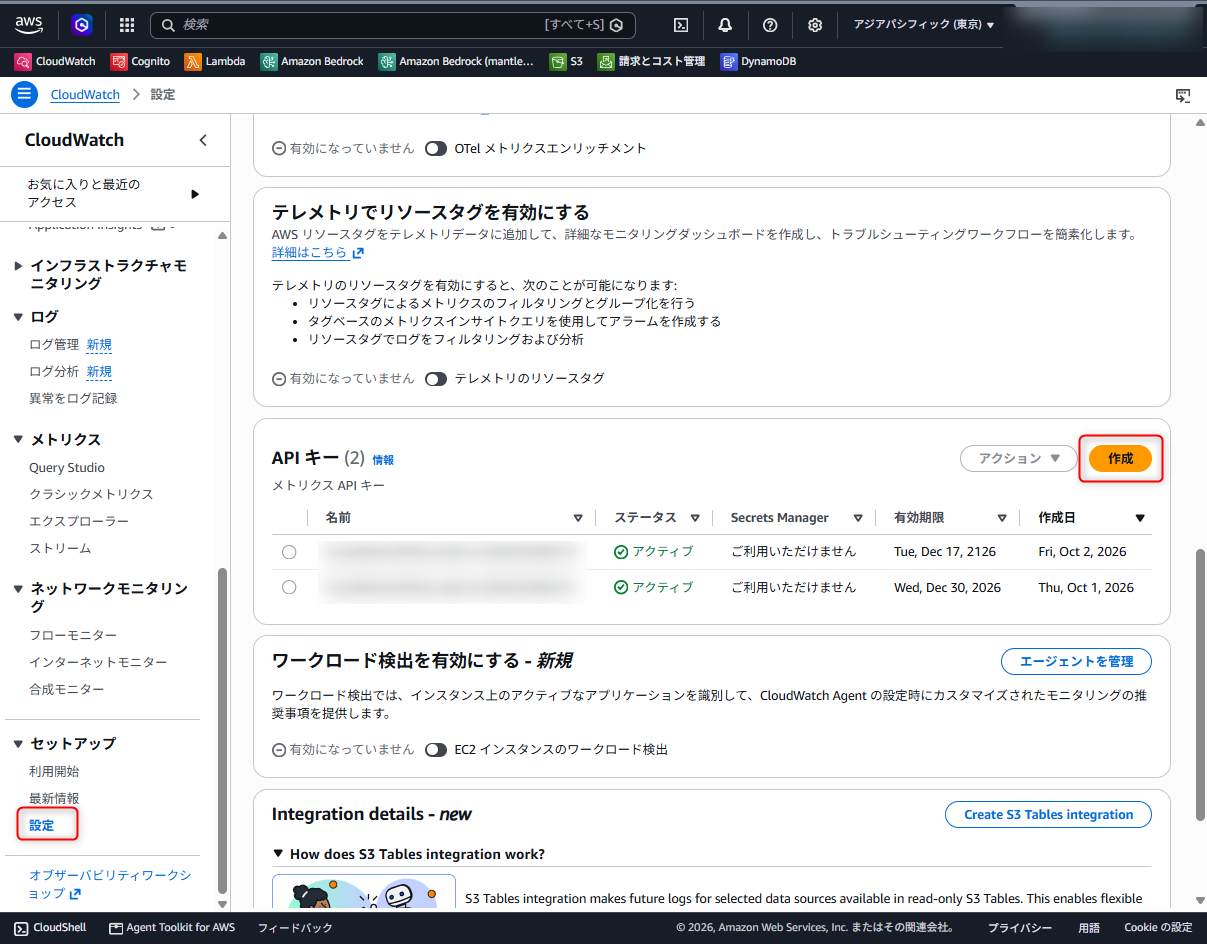Open フローモニター in sidebar
This screenshot has height=944, width=1207.
73,635
